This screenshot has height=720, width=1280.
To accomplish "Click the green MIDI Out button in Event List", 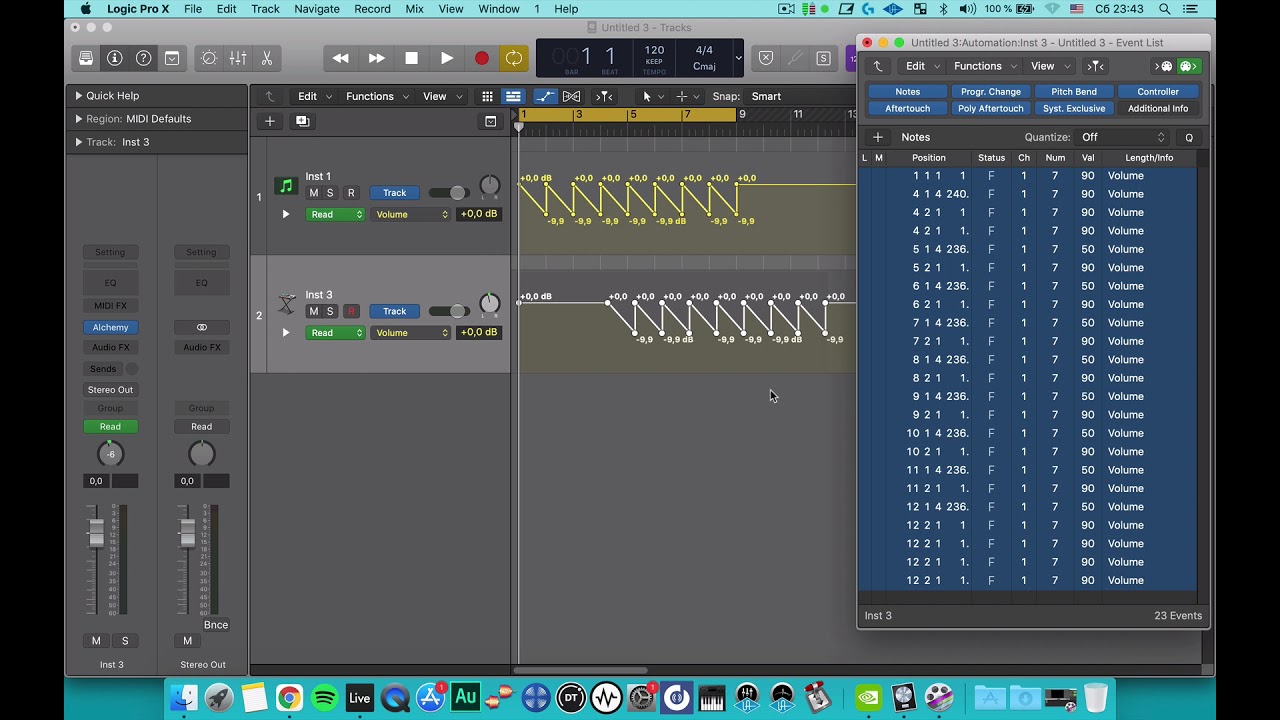I will click(x=1187, y=66).
